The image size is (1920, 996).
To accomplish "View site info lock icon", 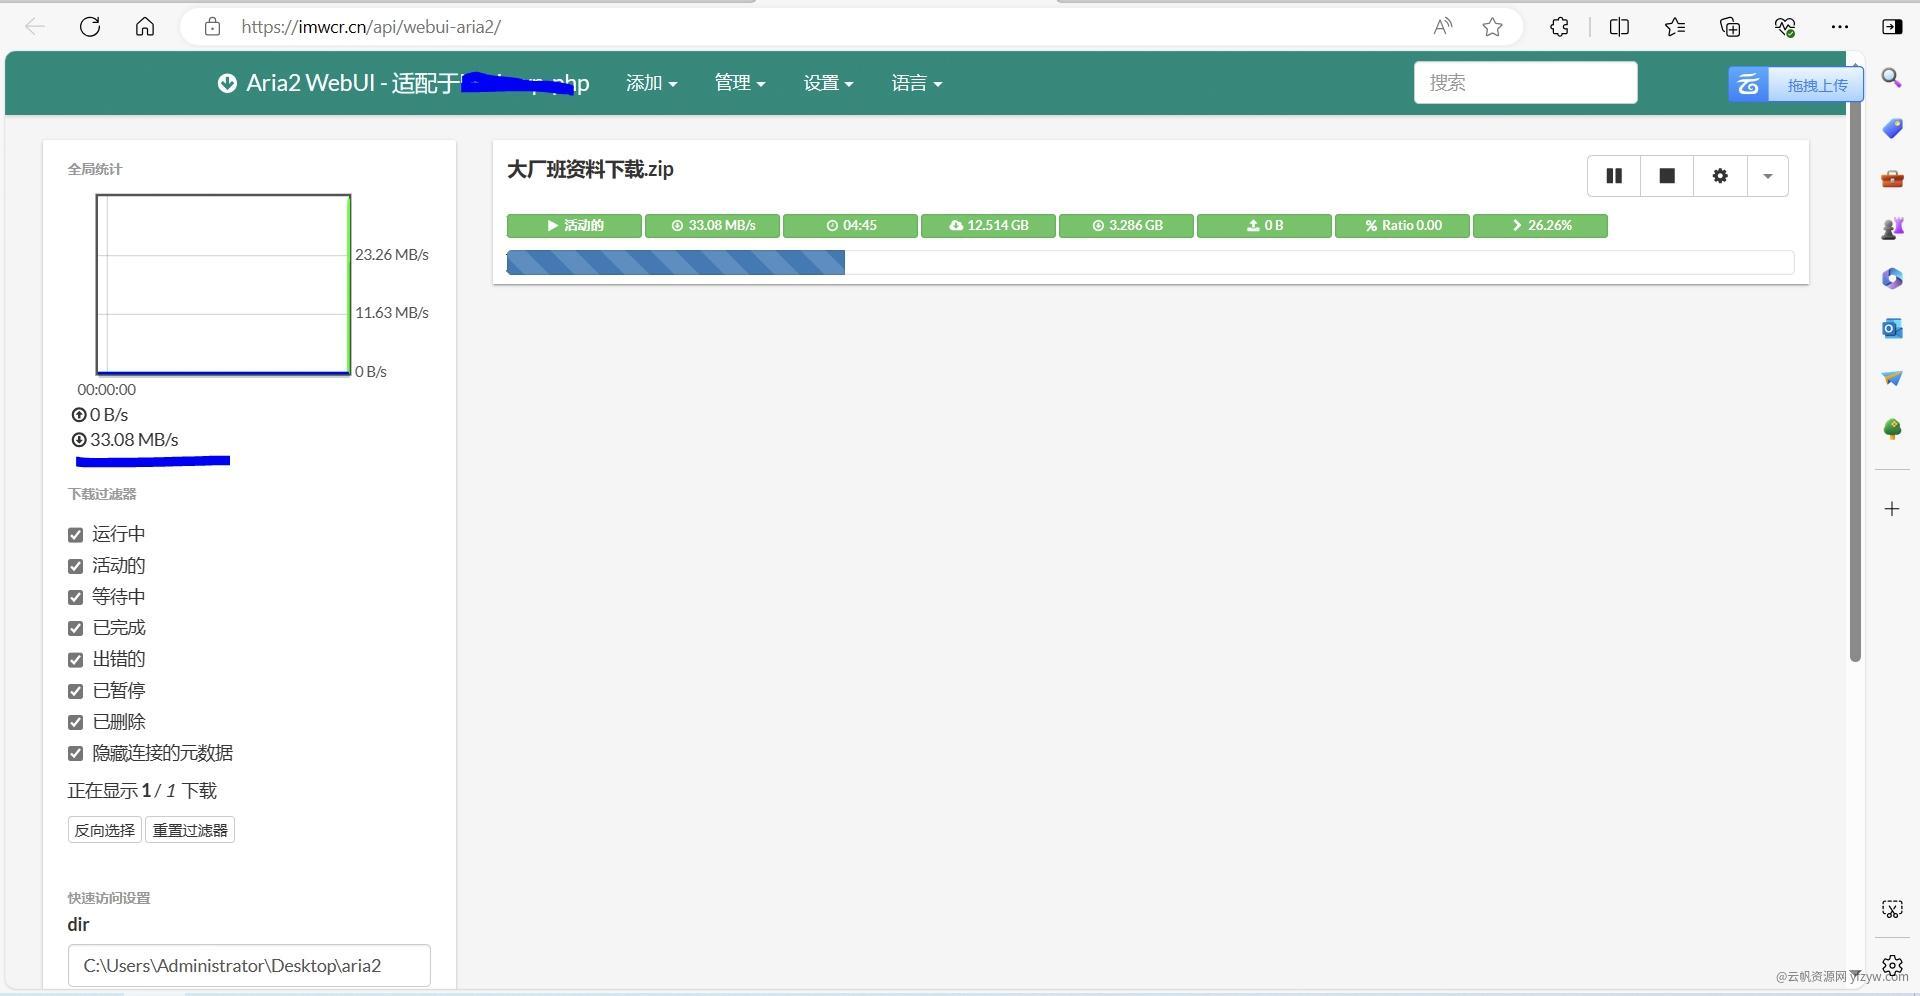I will (212, 27).
